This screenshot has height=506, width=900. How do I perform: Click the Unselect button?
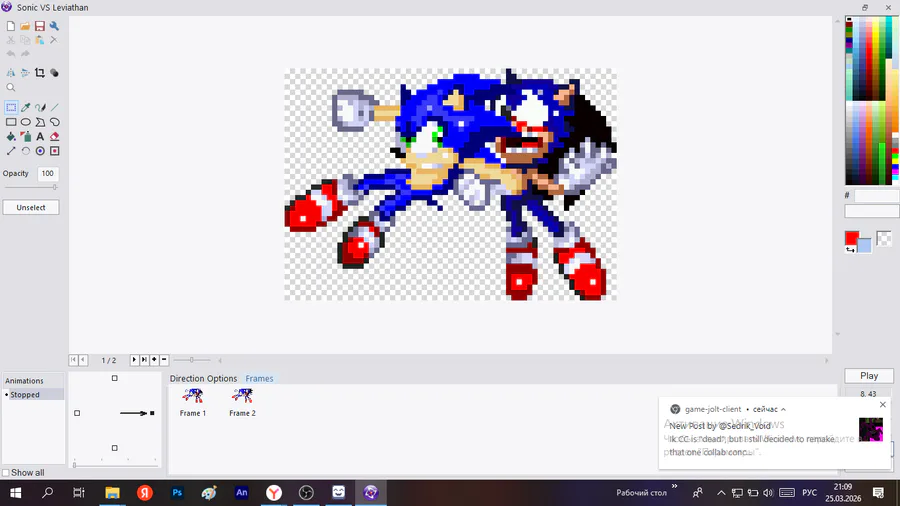tap(31, 208)
